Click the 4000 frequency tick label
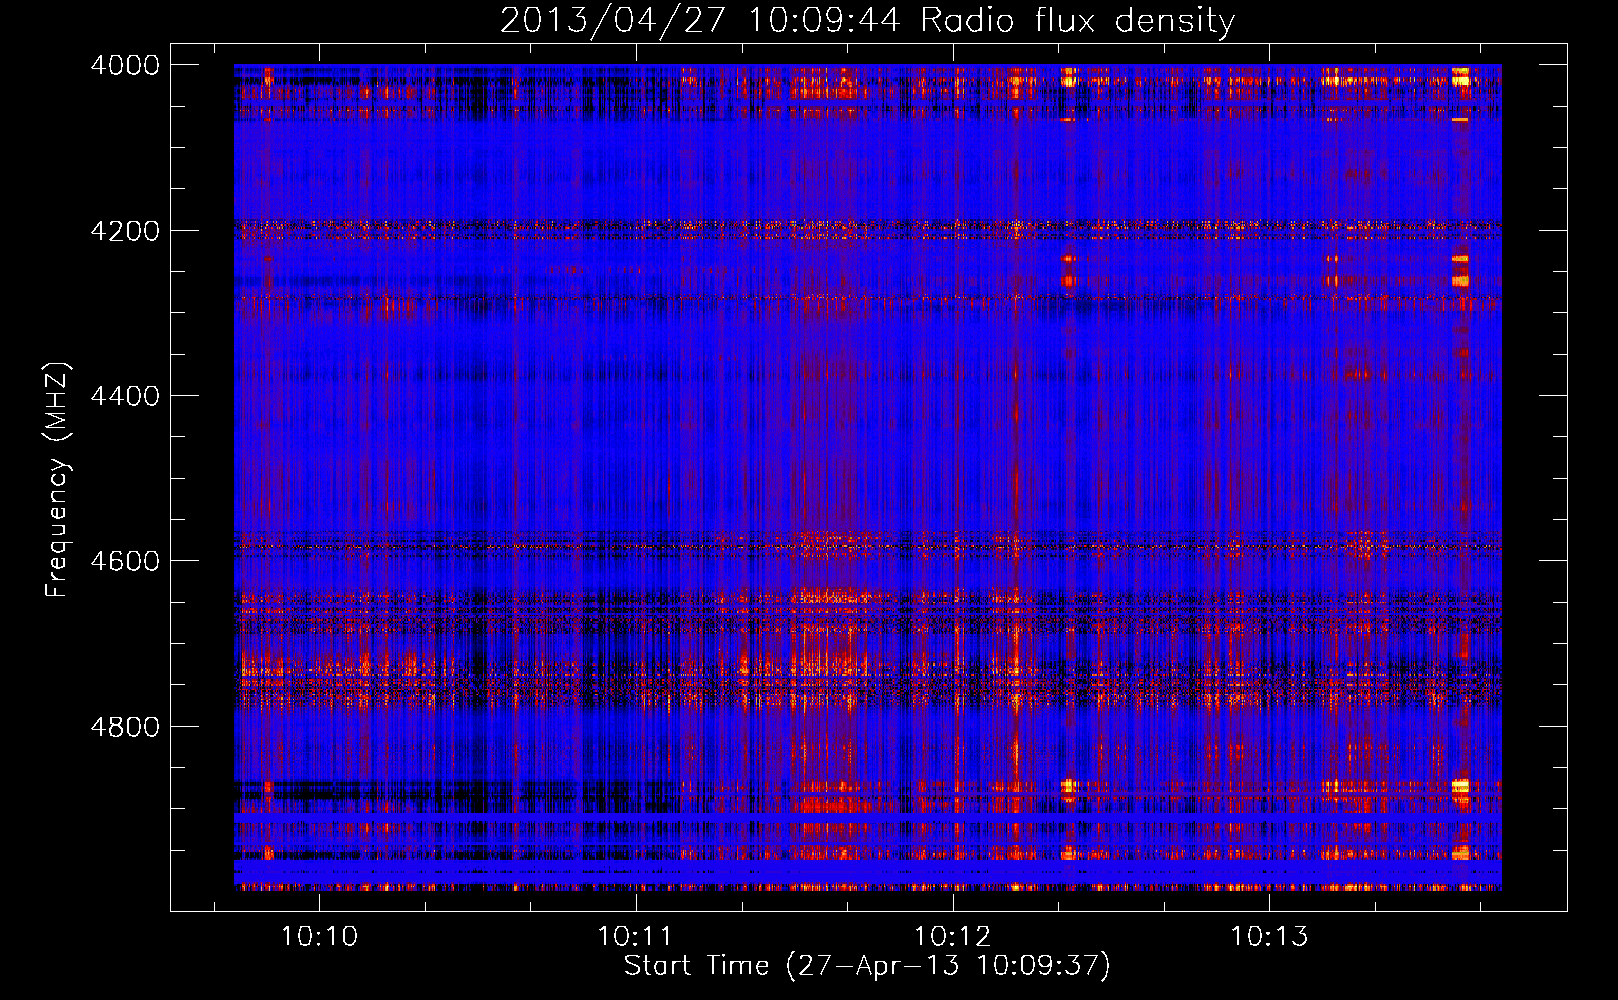 click(x=125, y=65)
